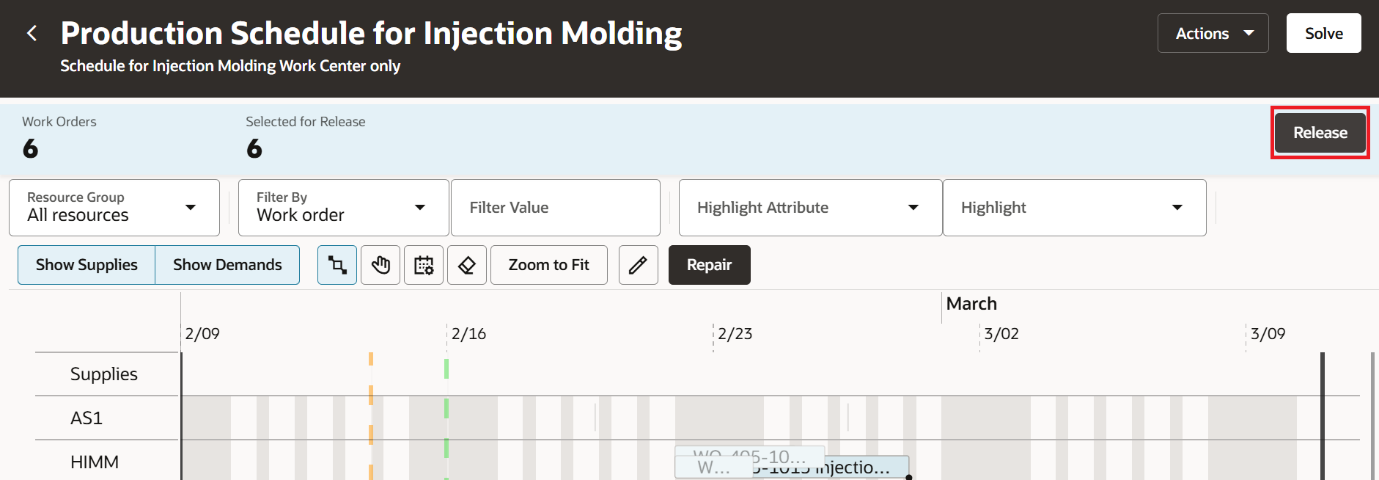Click the Solve button

tap(1324, 33)
